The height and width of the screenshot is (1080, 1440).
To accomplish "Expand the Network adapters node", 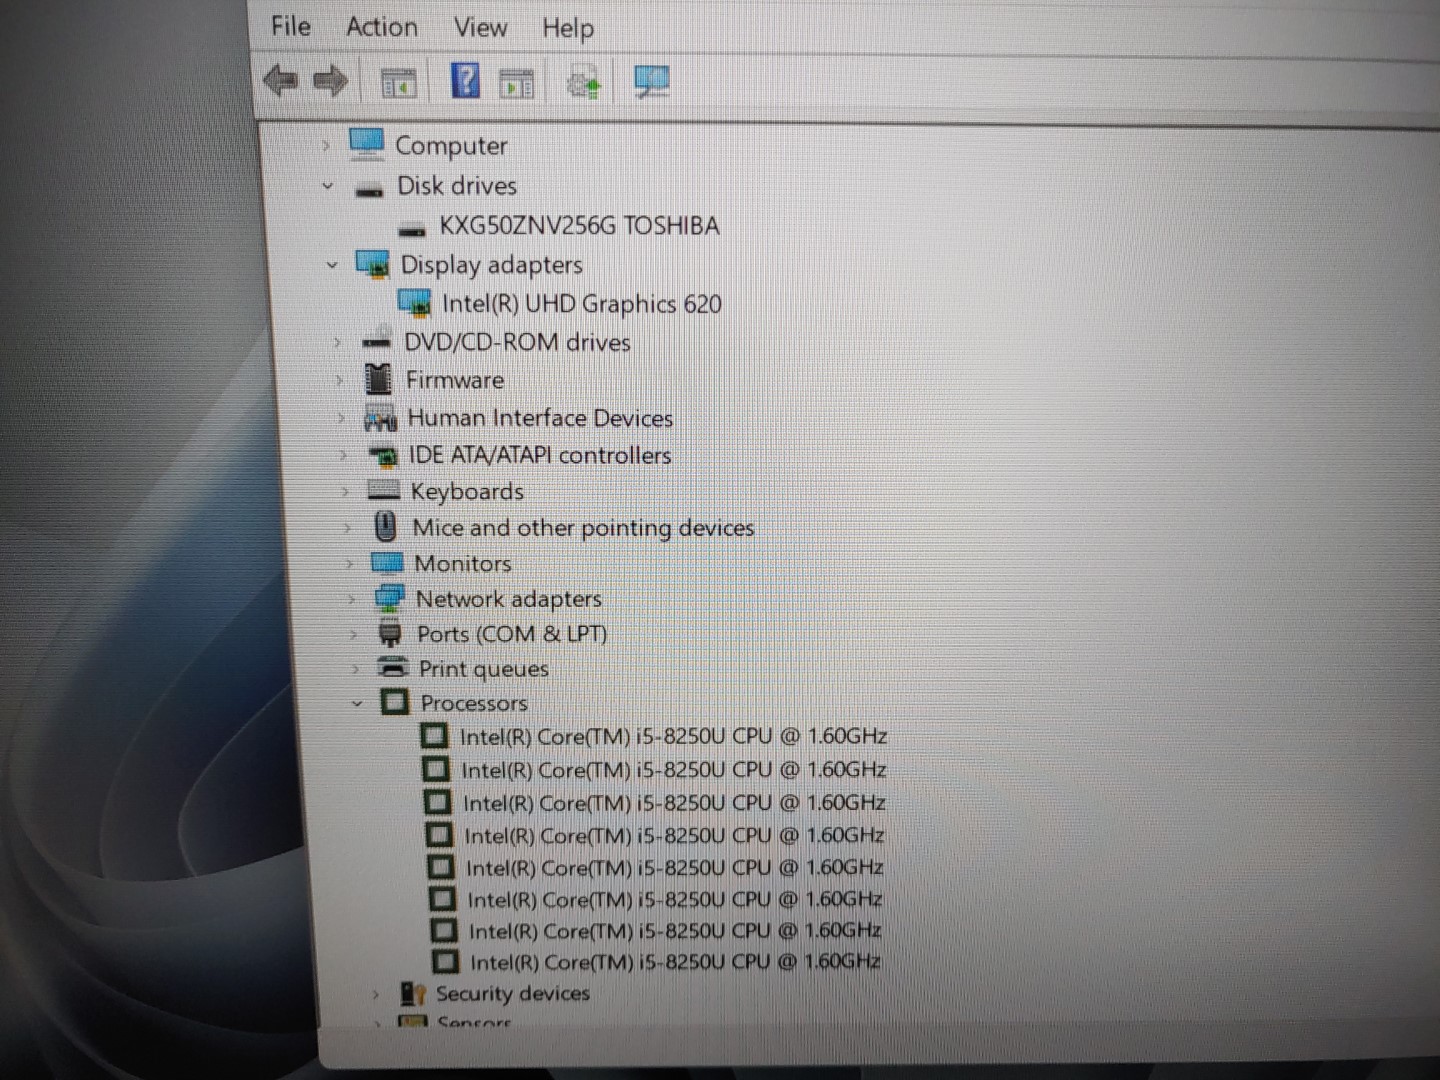I will pyautogui.click(x=351, y=600).
